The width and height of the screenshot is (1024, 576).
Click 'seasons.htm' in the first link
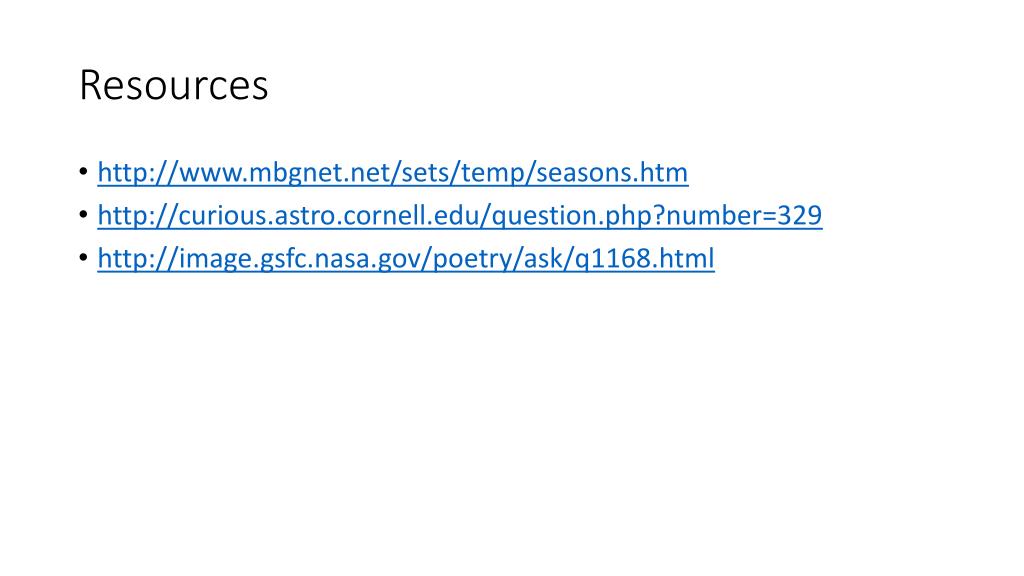point(612,172)
